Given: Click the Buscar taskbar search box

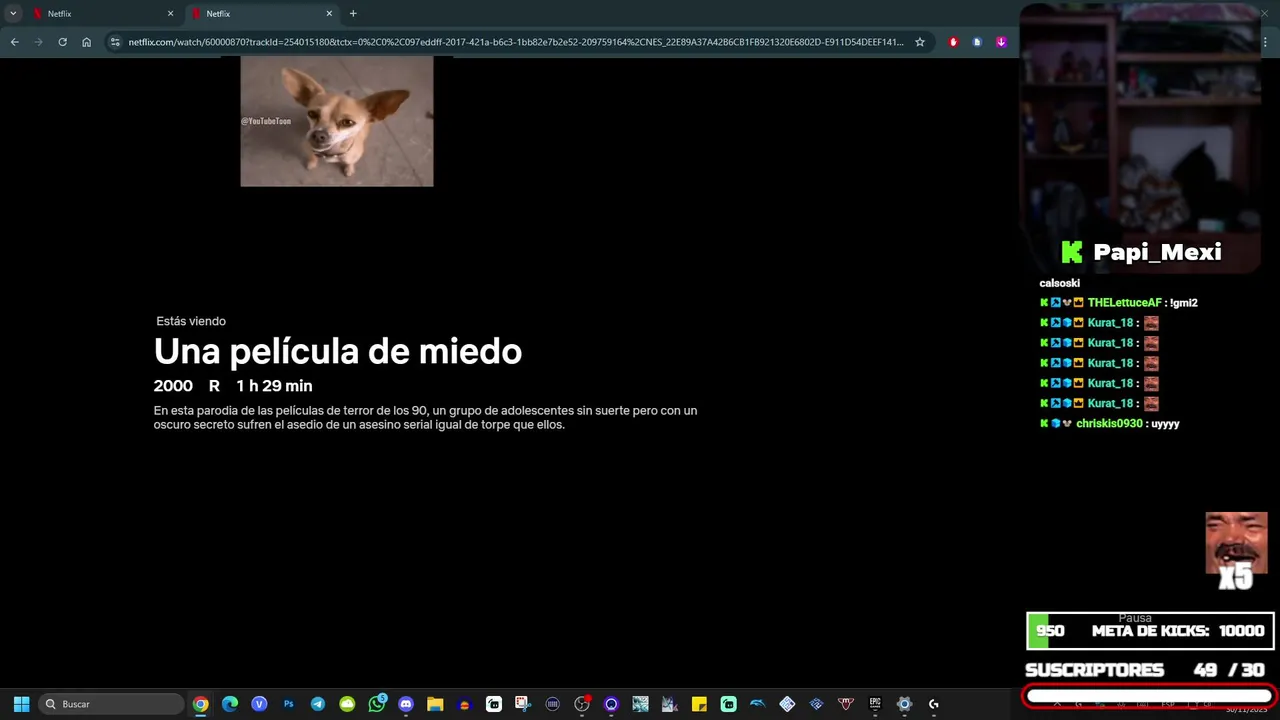Looking at the screenshot, I should (112, 704).
